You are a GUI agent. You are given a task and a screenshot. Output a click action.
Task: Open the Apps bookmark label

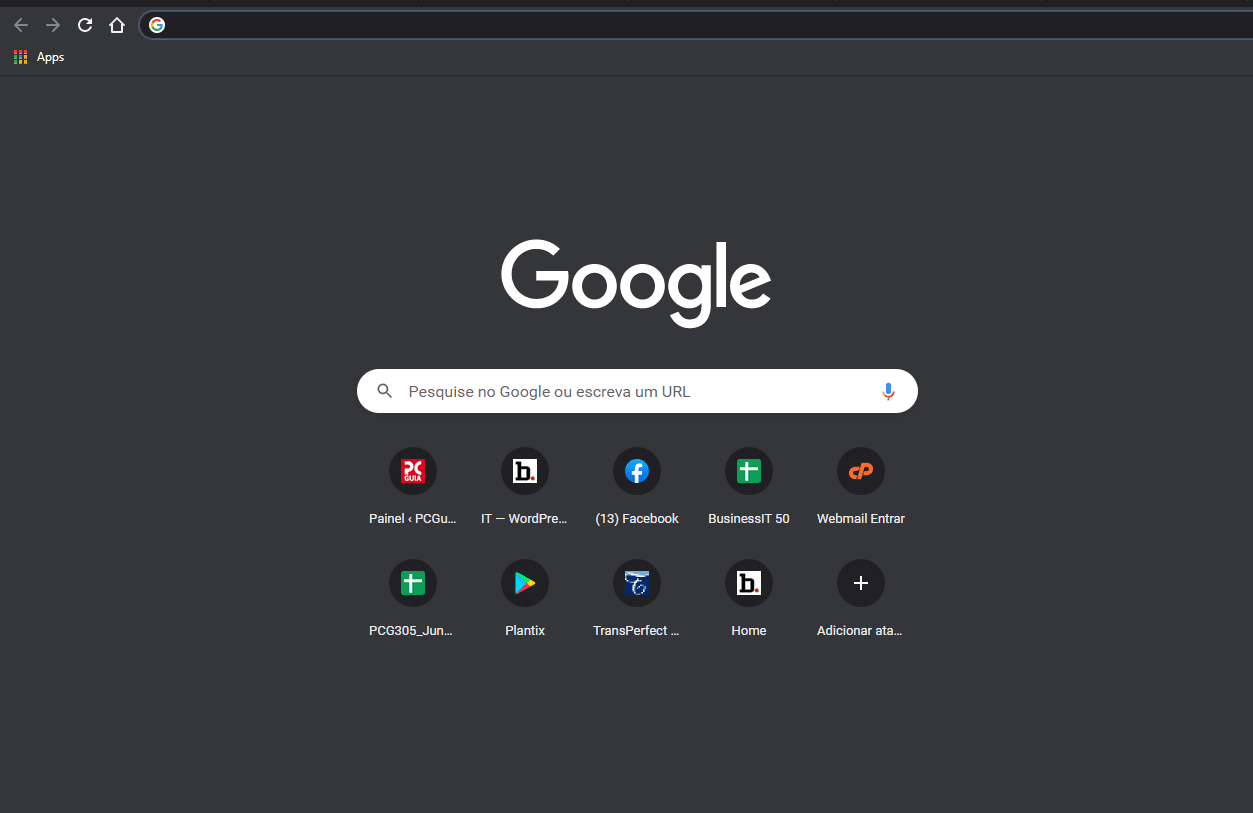click(50, 57)
